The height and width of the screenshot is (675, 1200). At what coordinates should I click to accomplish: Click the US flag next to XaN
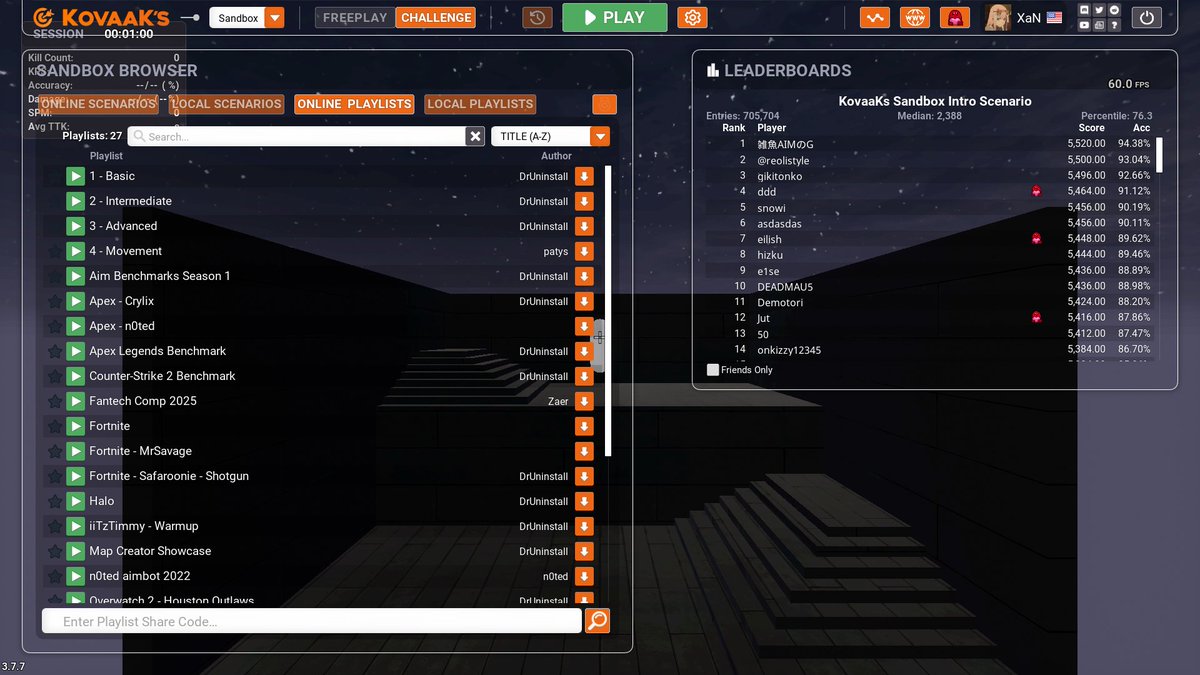[1054, 17]
